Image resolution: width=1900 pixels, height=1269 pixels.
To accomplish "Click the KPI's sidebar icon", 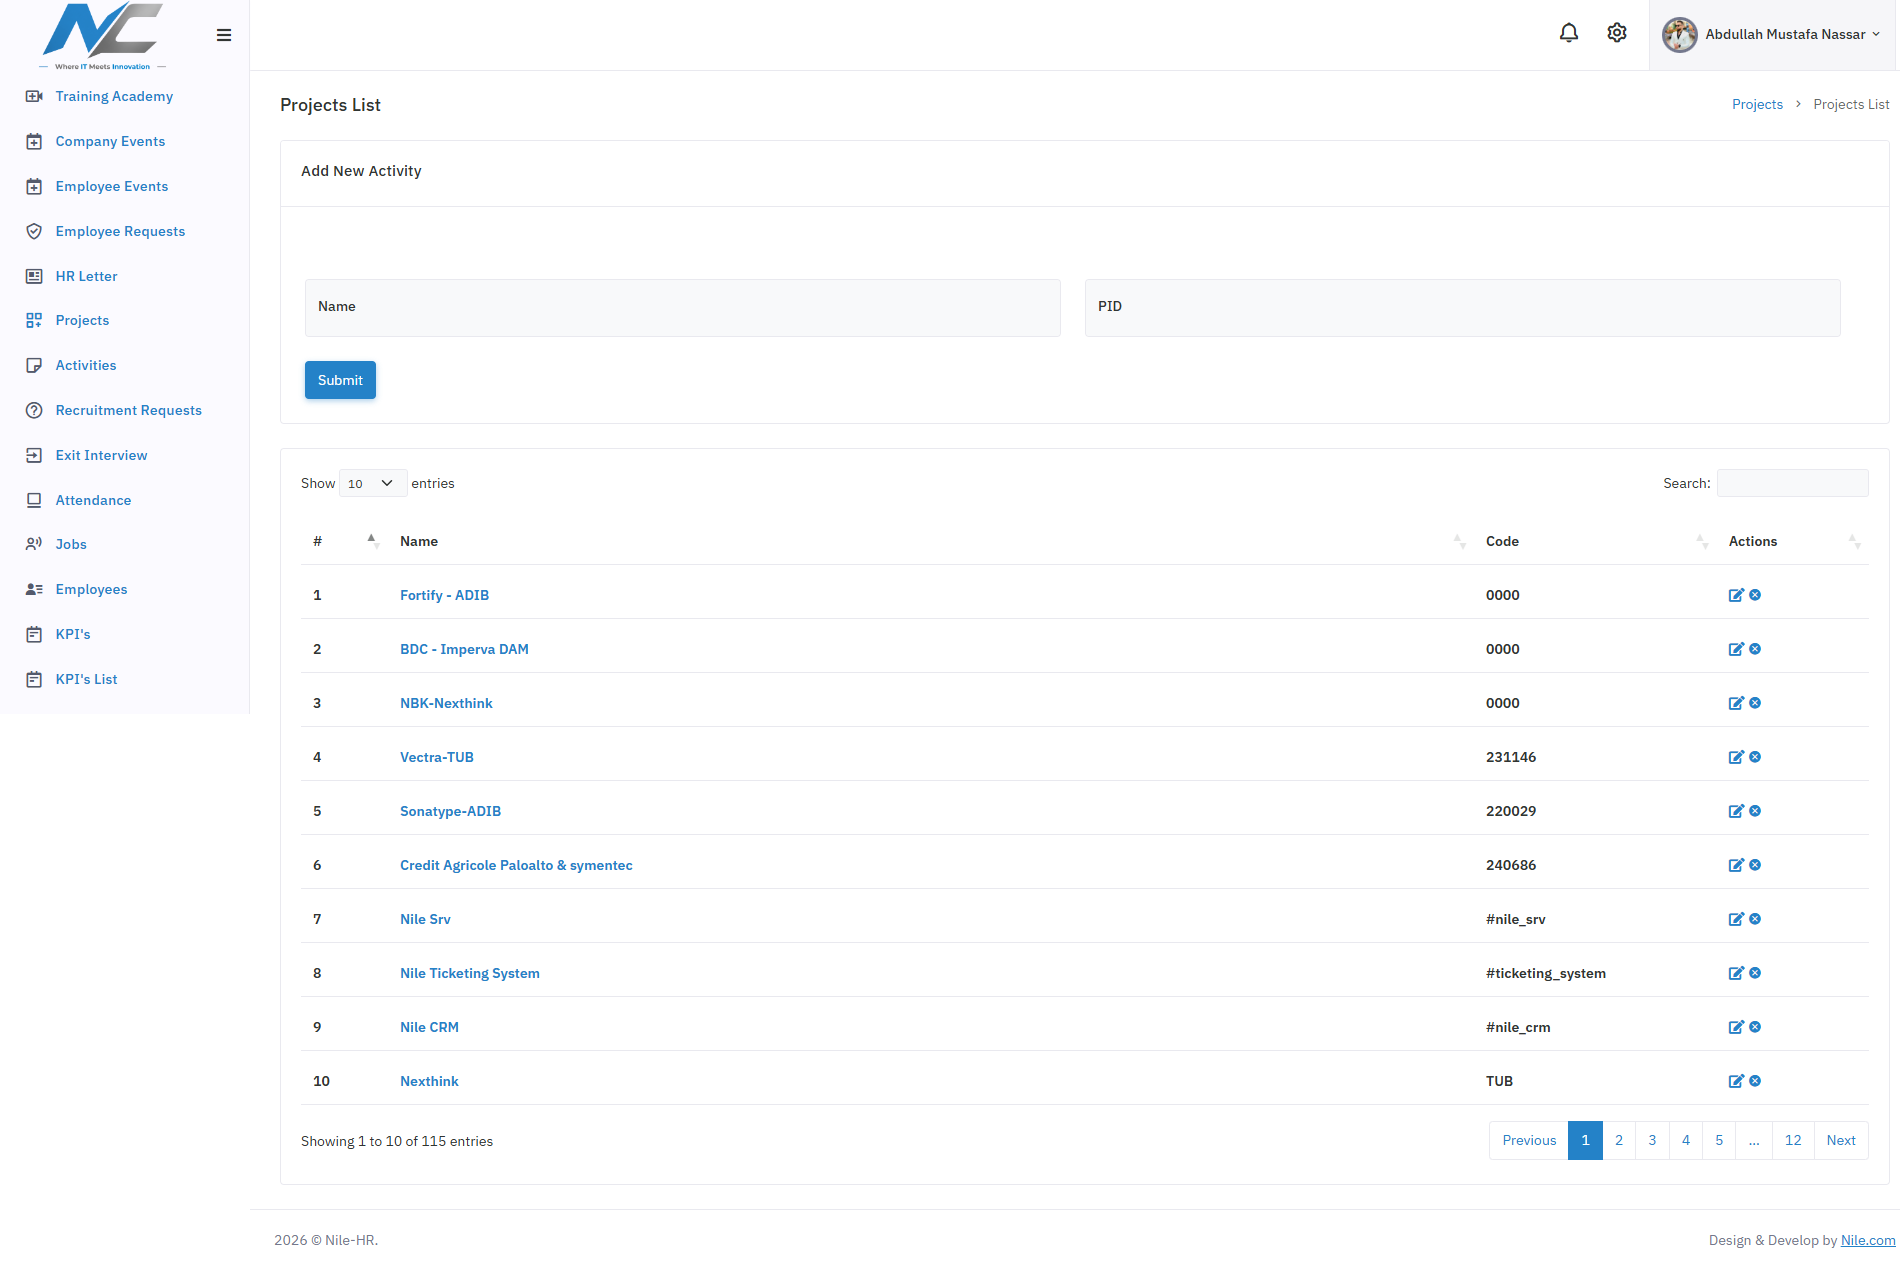I will tap(34, 634).
